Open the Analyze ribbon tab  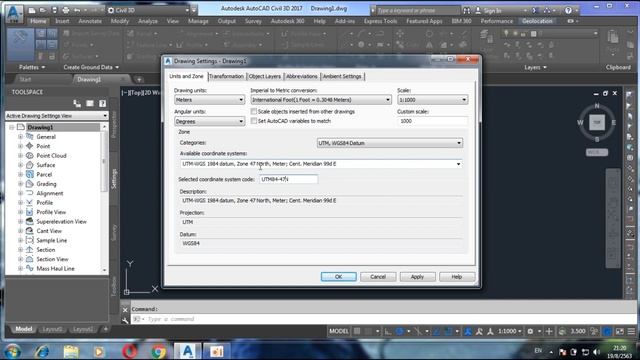coord(148,21)
